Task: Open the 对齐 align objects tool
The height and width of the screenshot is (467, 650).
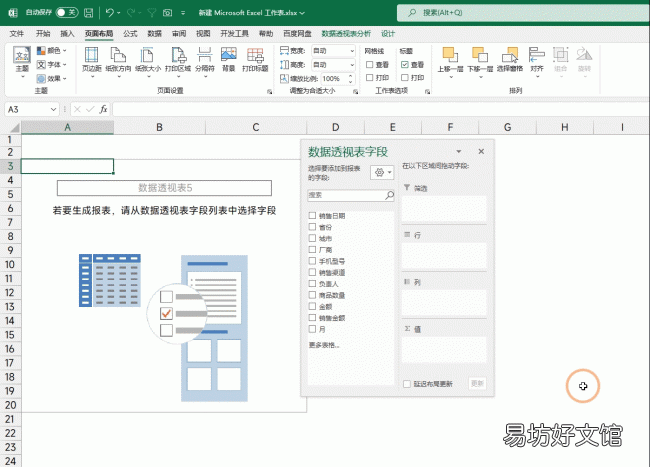Action: [537, 60]
